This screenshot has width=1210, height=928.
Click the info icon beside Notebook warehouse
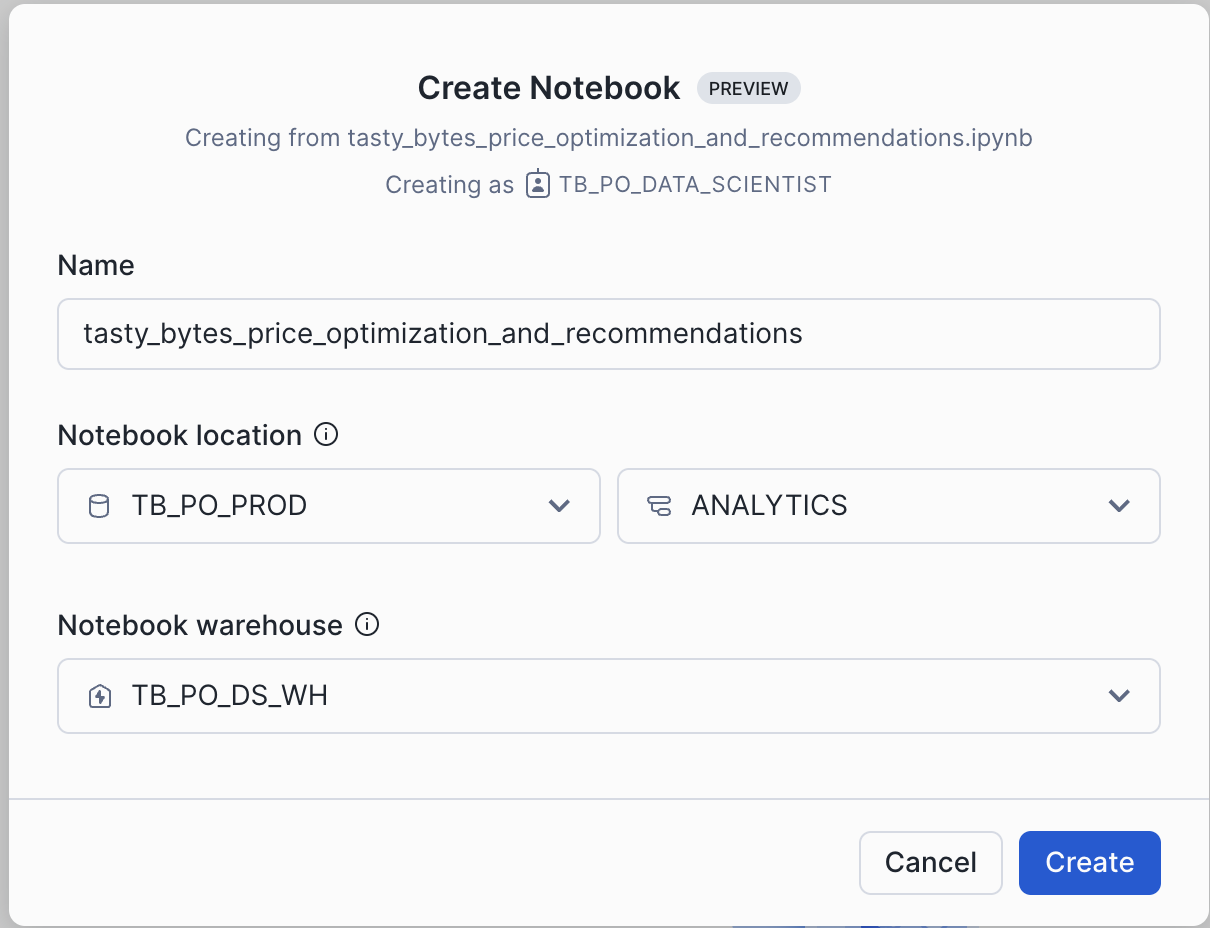[x=367, y=624]
